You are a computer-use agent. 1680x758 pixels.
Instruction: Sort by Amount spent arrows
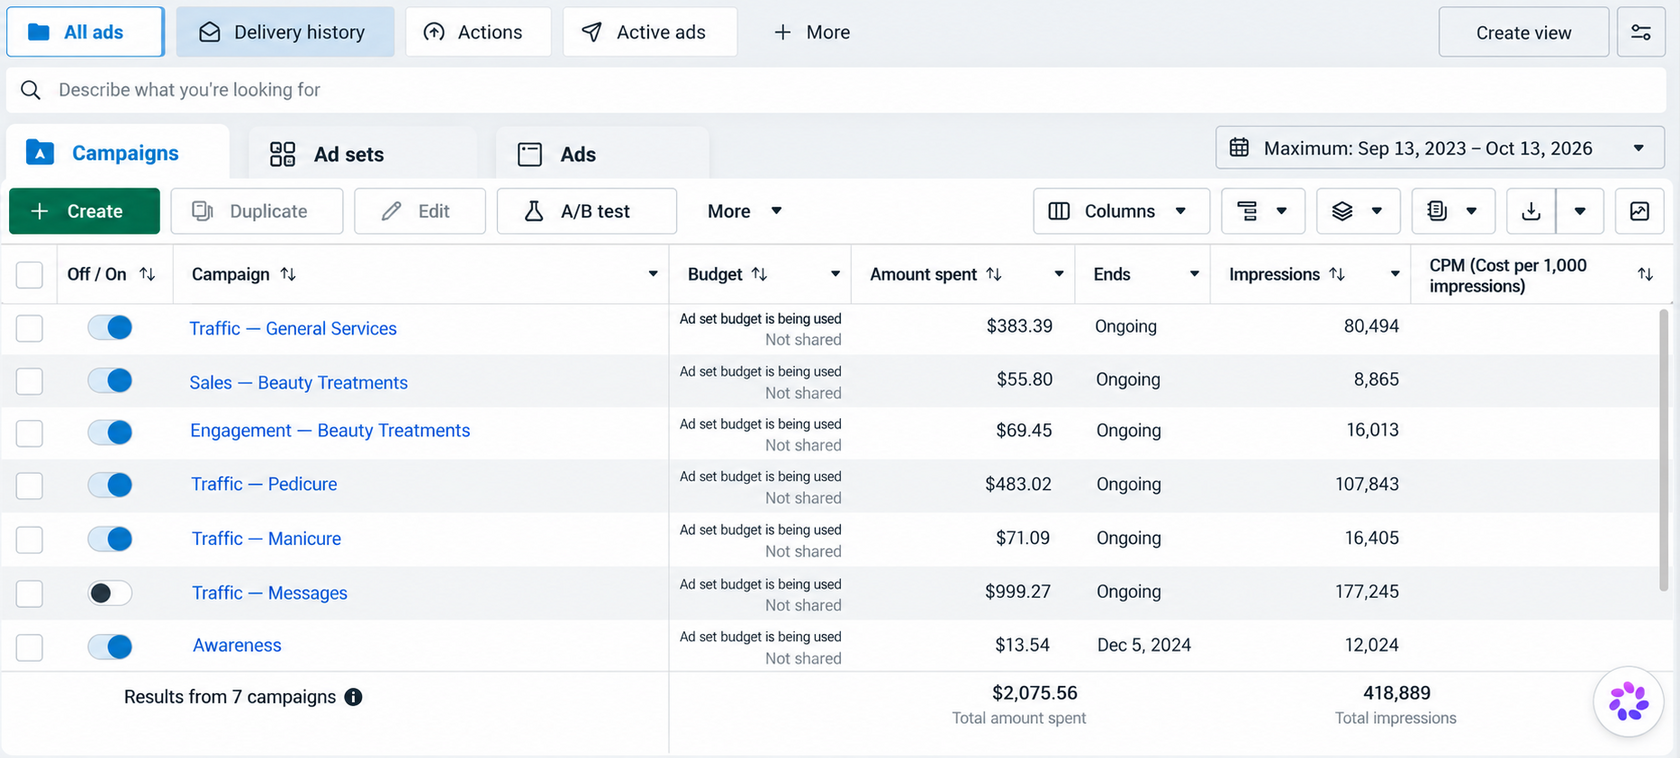pyautogui.click(x=993, y=274)
